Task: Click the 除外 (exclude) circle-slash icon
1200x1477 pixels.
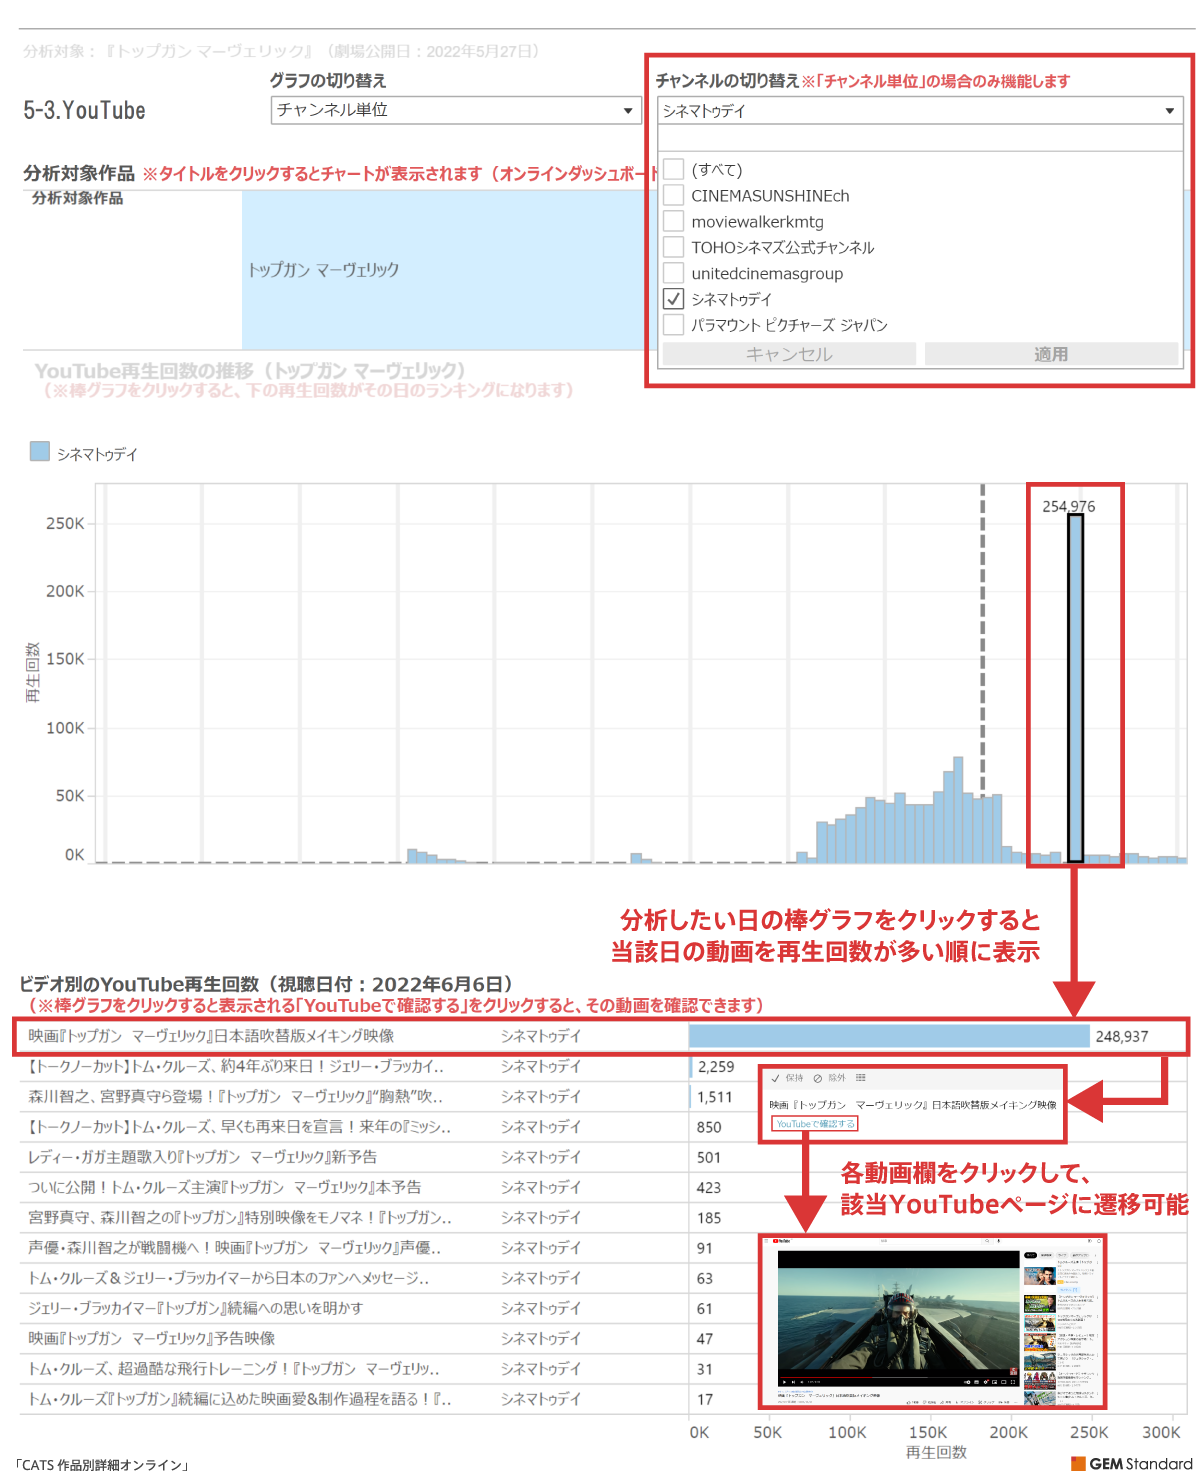Action: tap(818, 1078)
